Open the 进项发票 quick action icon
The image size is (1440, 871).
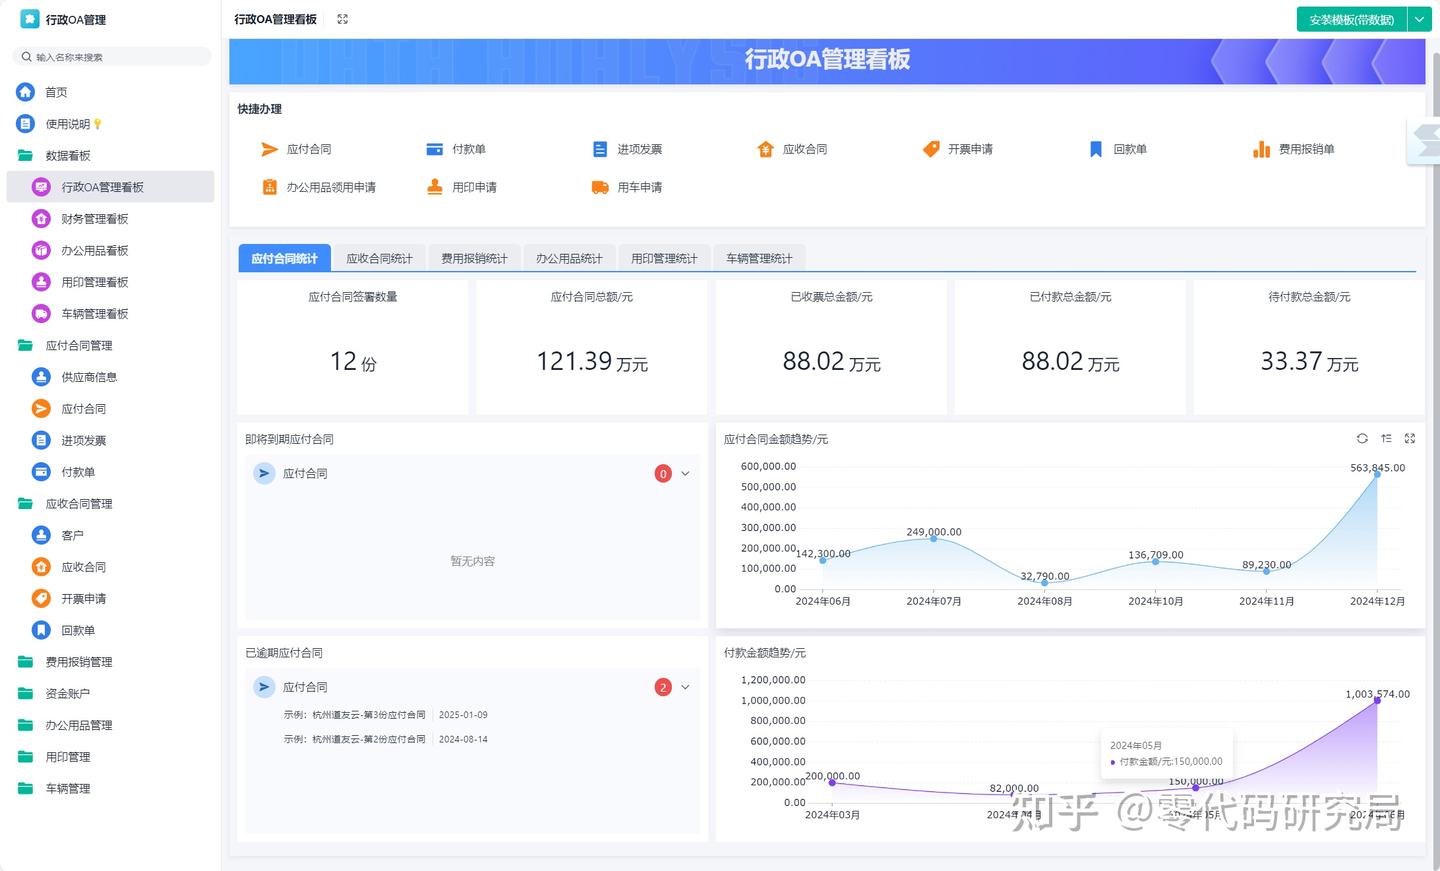click(598, 148)
